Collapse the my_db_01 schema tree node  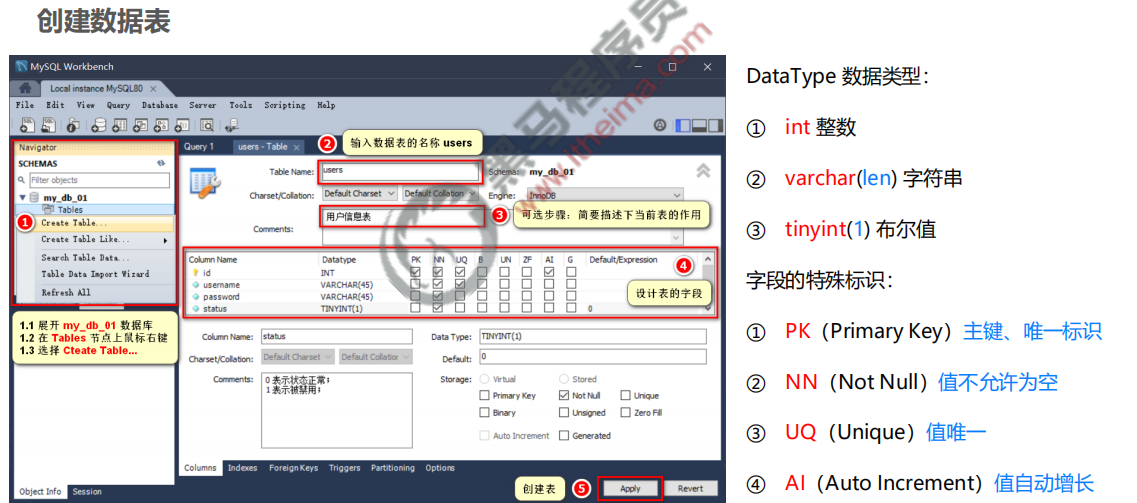23,198
